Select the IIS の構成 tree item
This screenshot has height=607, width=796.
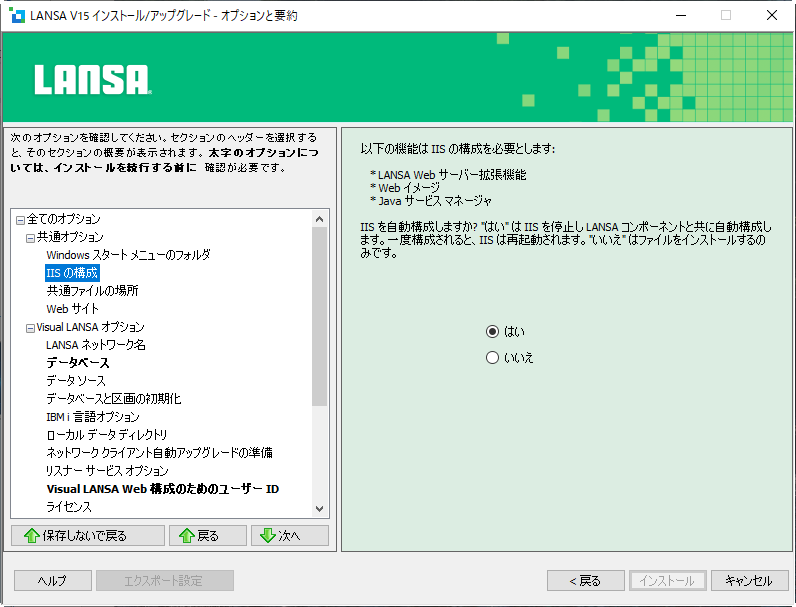[x=72, y=273]
